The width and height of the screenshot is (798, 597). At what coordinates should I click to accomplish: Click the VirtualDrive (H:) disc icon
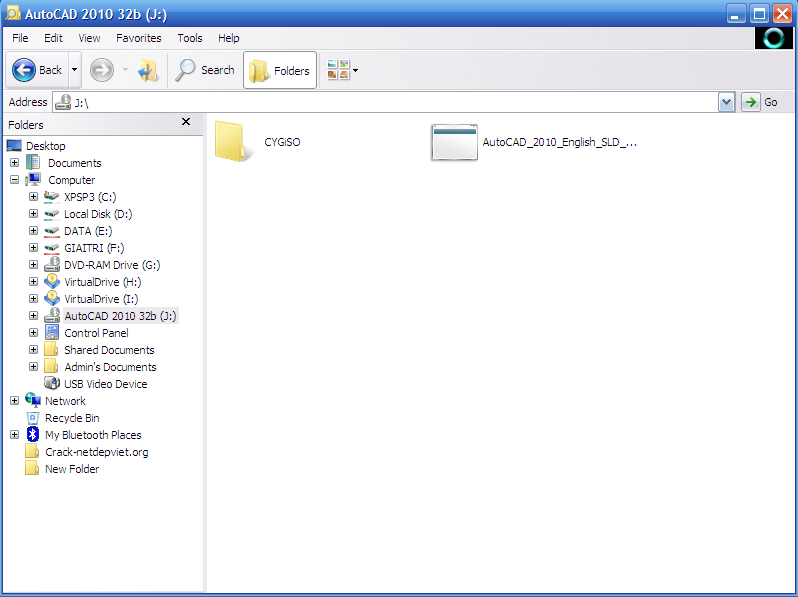tap(51, 281)
